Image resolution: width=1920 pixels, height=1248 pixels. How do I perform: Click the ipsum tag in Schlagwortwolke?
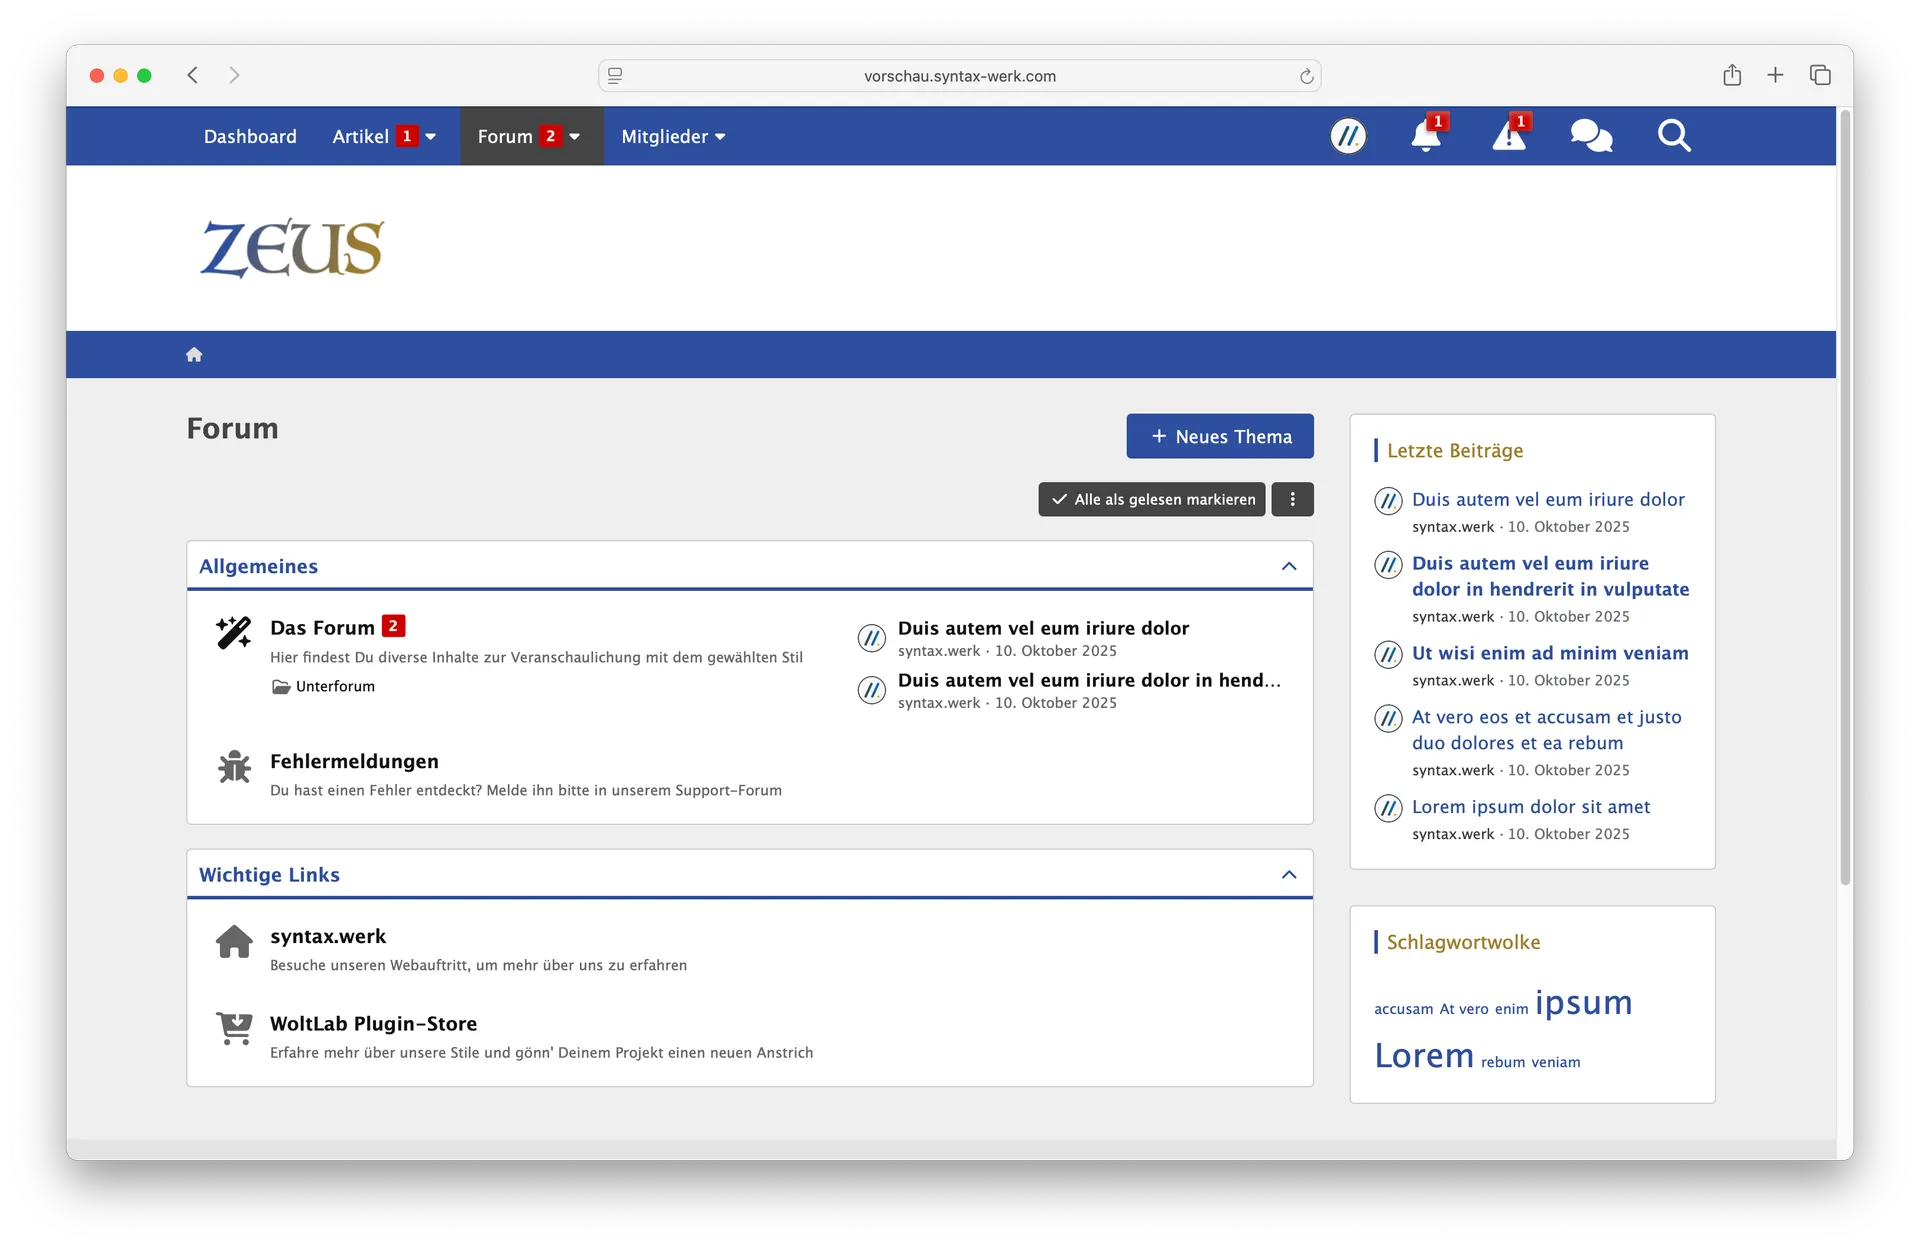pyautogui.click(x=1583, y=1002)
